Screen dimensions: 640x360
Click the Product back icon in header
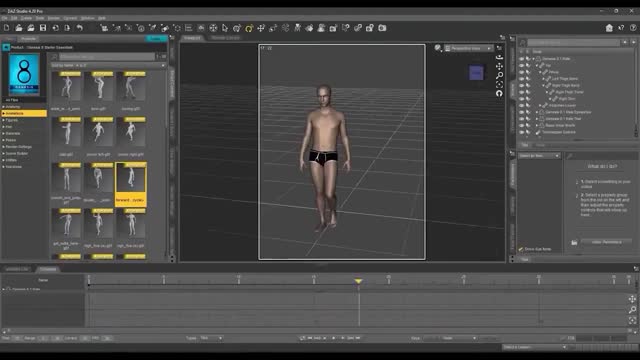click(6, 47)
